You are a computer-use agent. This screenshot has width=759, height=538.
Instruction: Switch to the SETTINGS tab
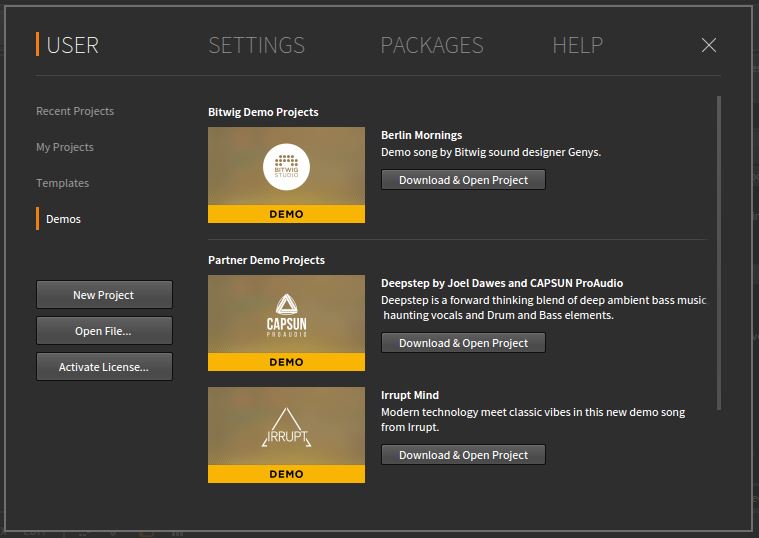coord(257,46)
